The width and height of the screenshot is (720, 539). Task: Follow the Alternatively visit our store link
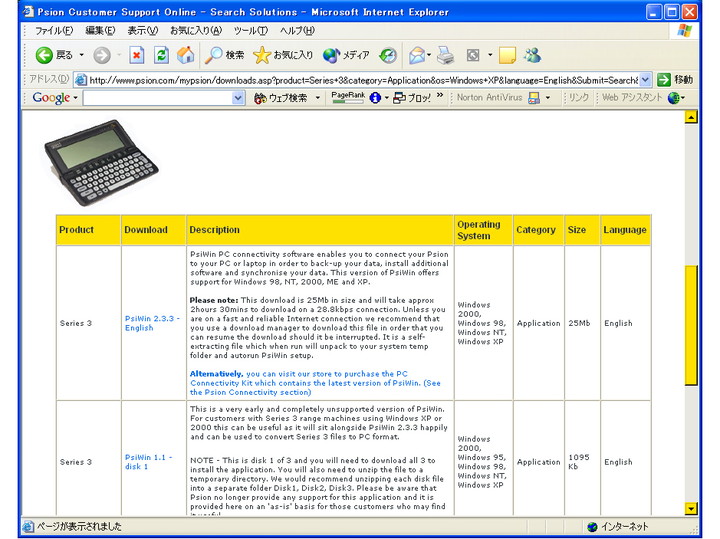click(x=315, y=383)
